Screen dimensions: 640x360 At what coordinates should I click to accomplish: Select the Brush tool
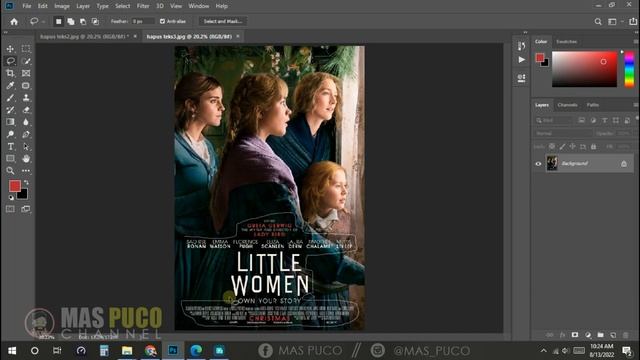tap(10, 98)
